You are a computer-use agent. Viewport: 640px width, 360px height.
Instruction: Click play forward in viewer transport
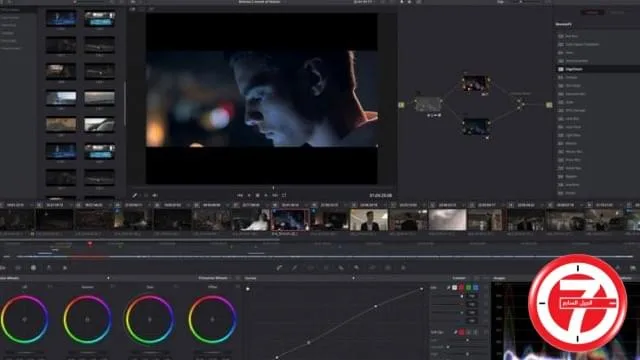266,196
